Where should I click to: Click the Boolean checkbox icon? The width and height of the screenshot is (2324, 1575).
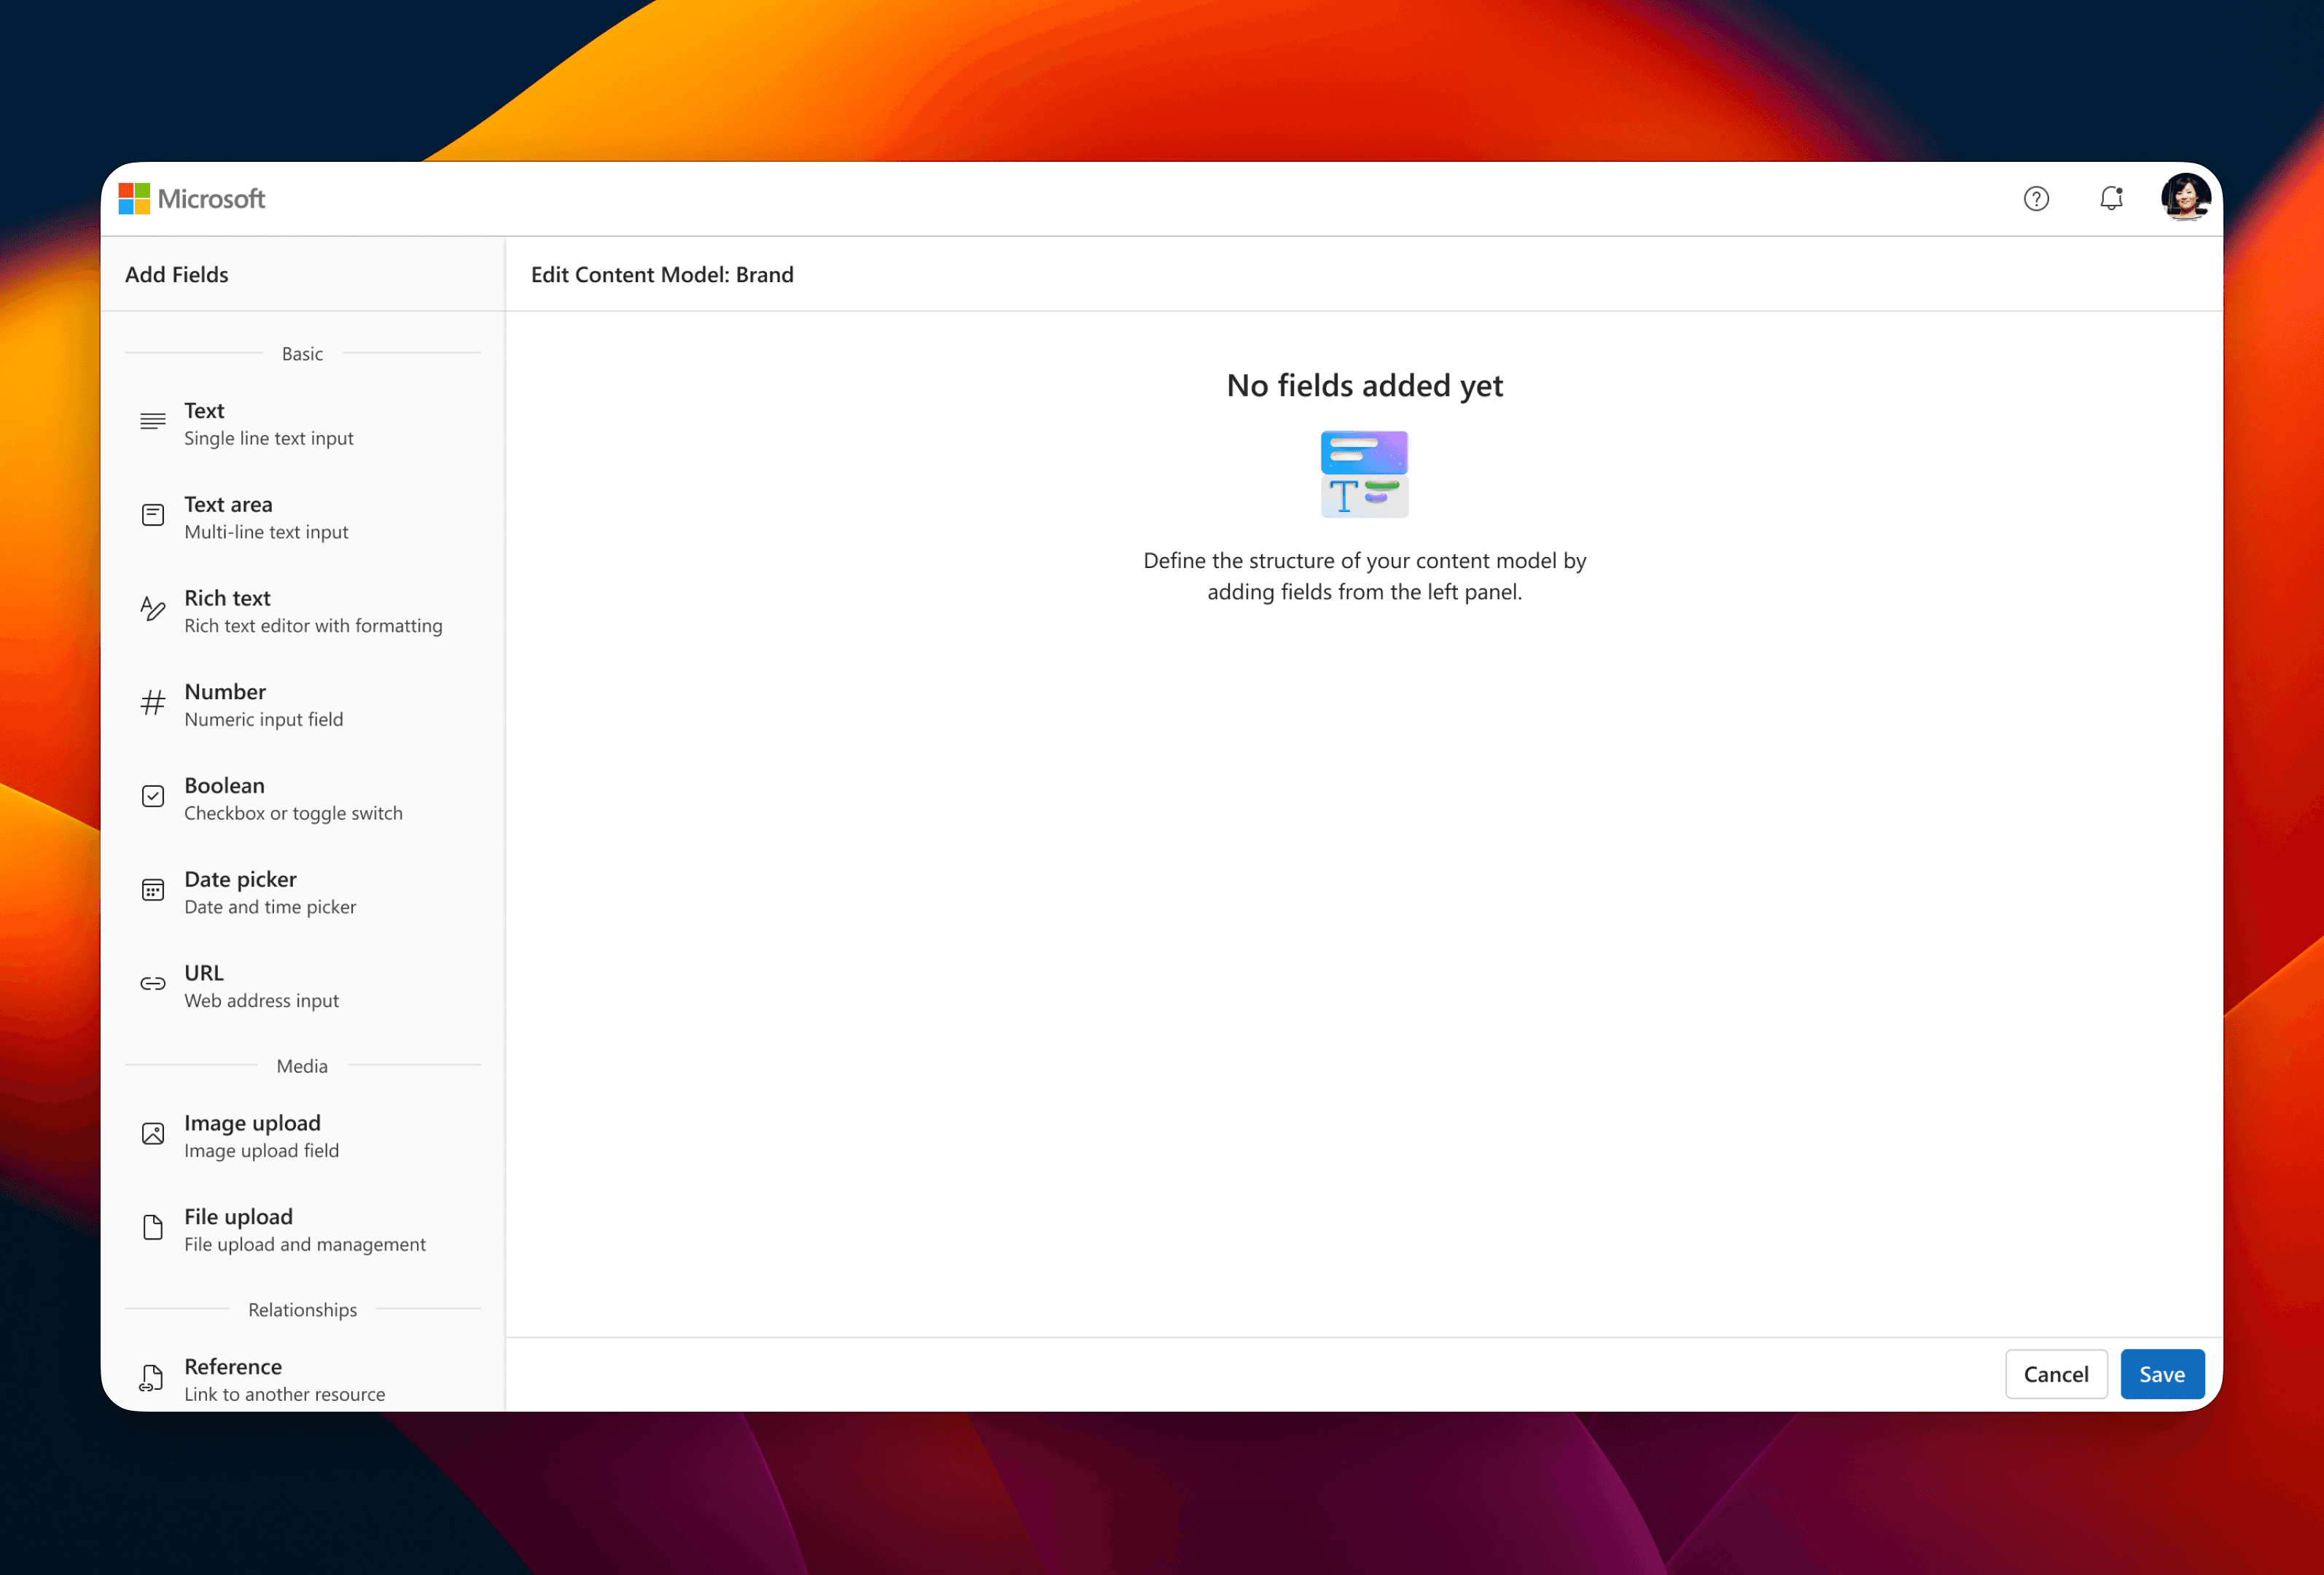click(153, 797)
